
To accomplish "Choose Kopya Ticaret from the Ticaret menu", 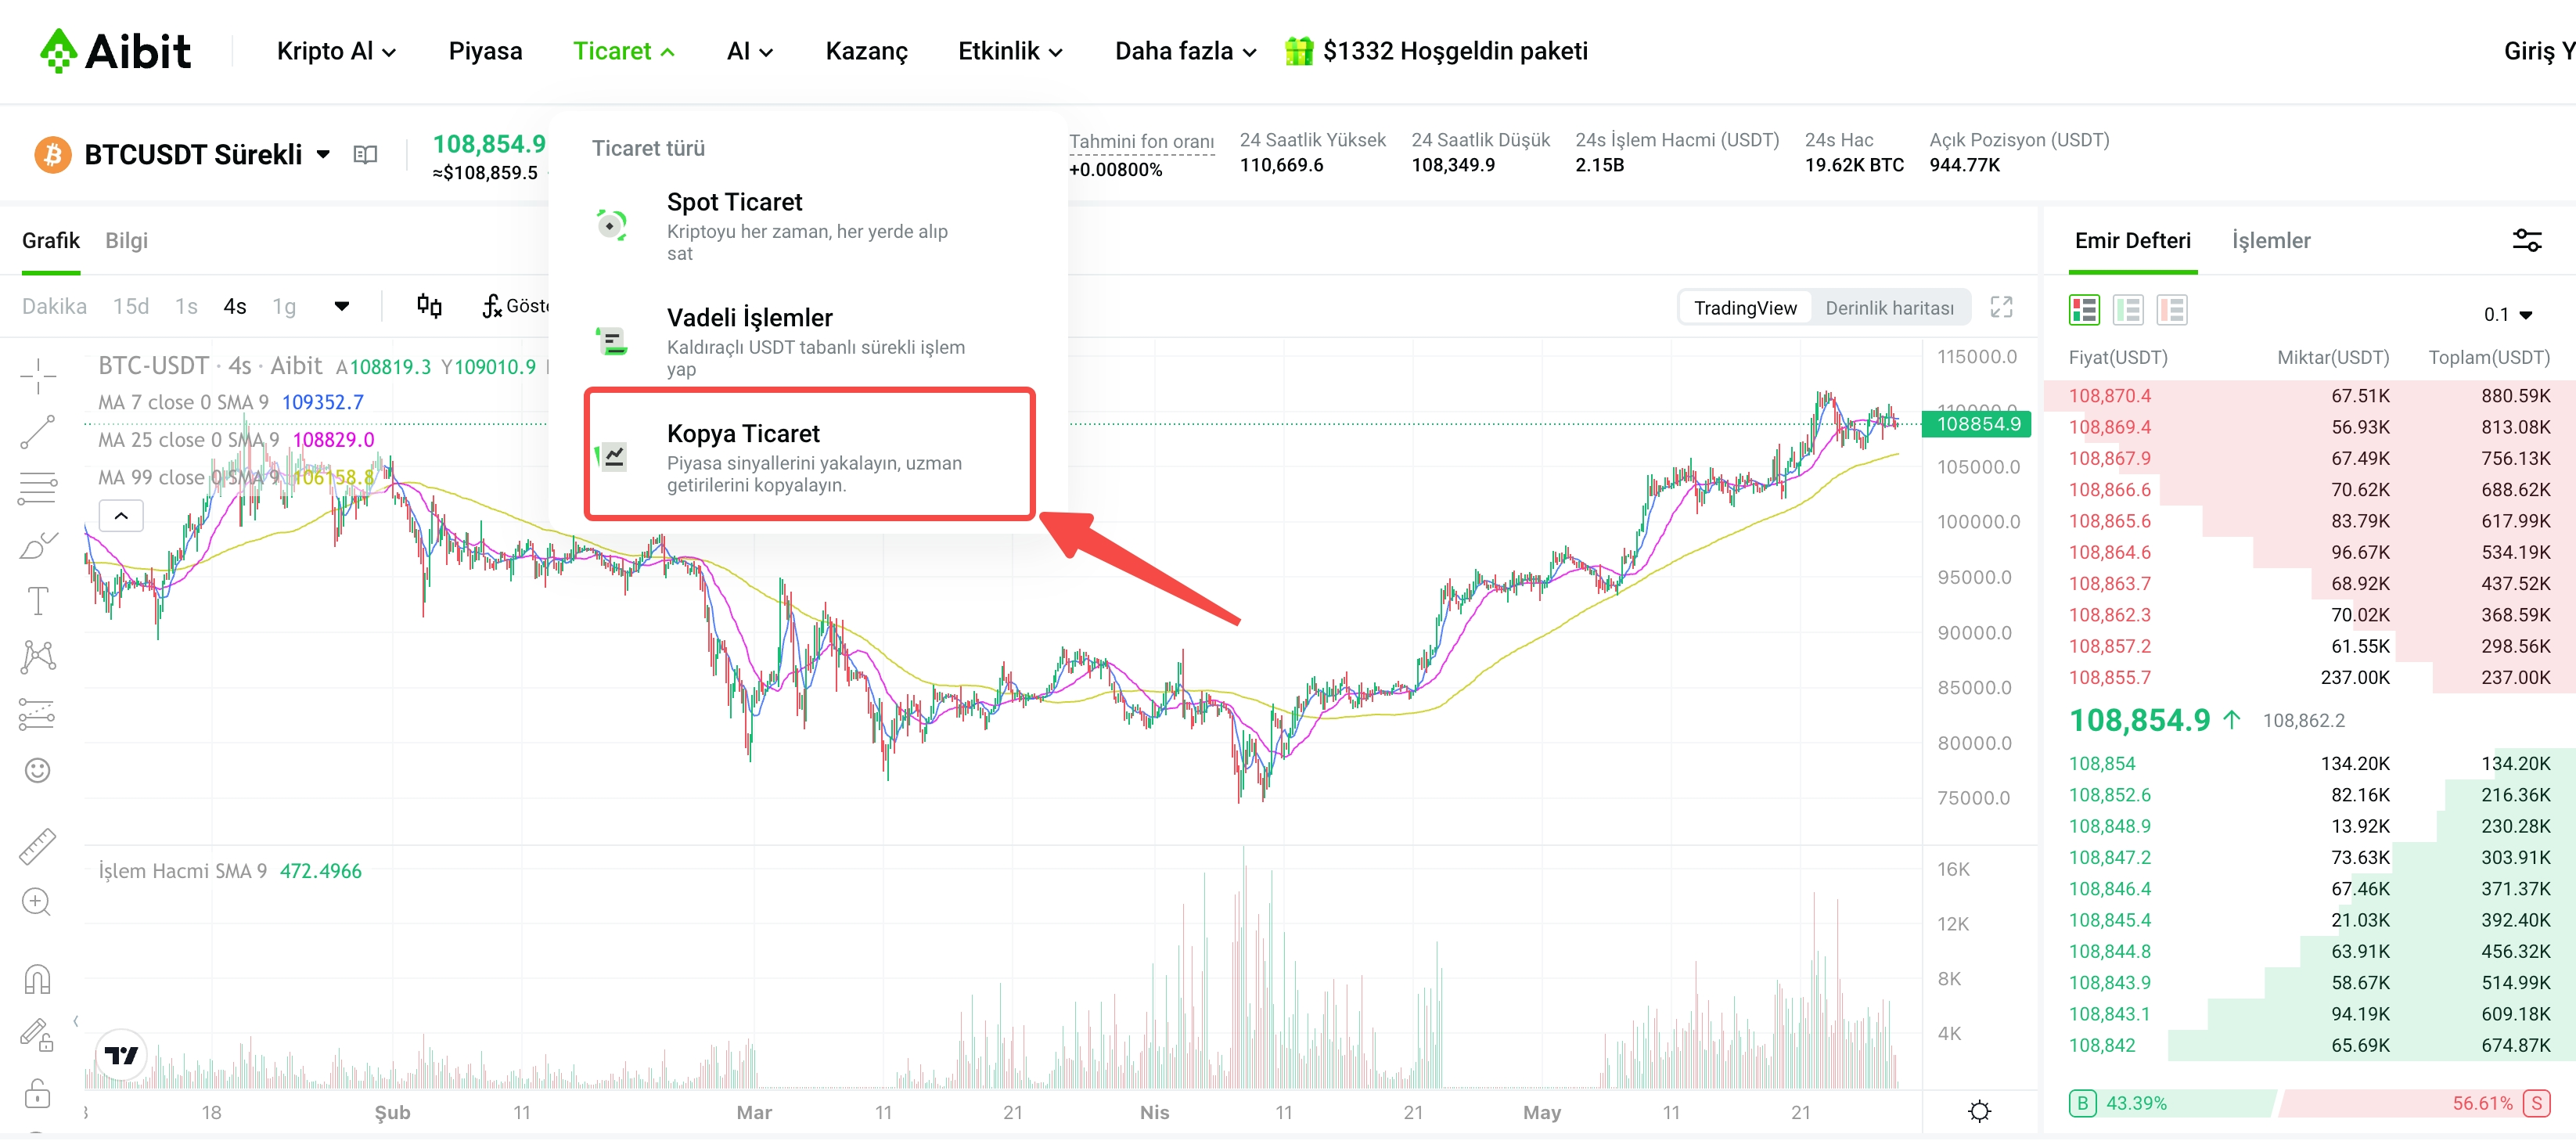I will 808,456.
